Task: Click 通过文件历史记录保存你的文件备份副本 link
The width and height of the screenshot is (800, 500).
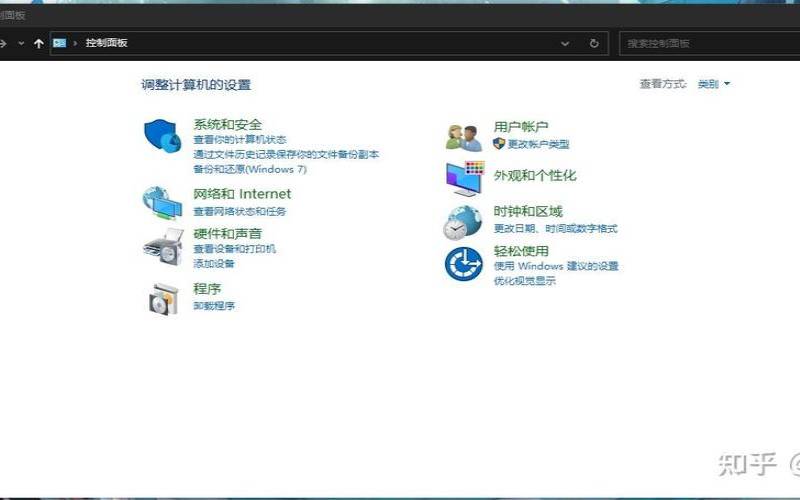Action: 286,154
